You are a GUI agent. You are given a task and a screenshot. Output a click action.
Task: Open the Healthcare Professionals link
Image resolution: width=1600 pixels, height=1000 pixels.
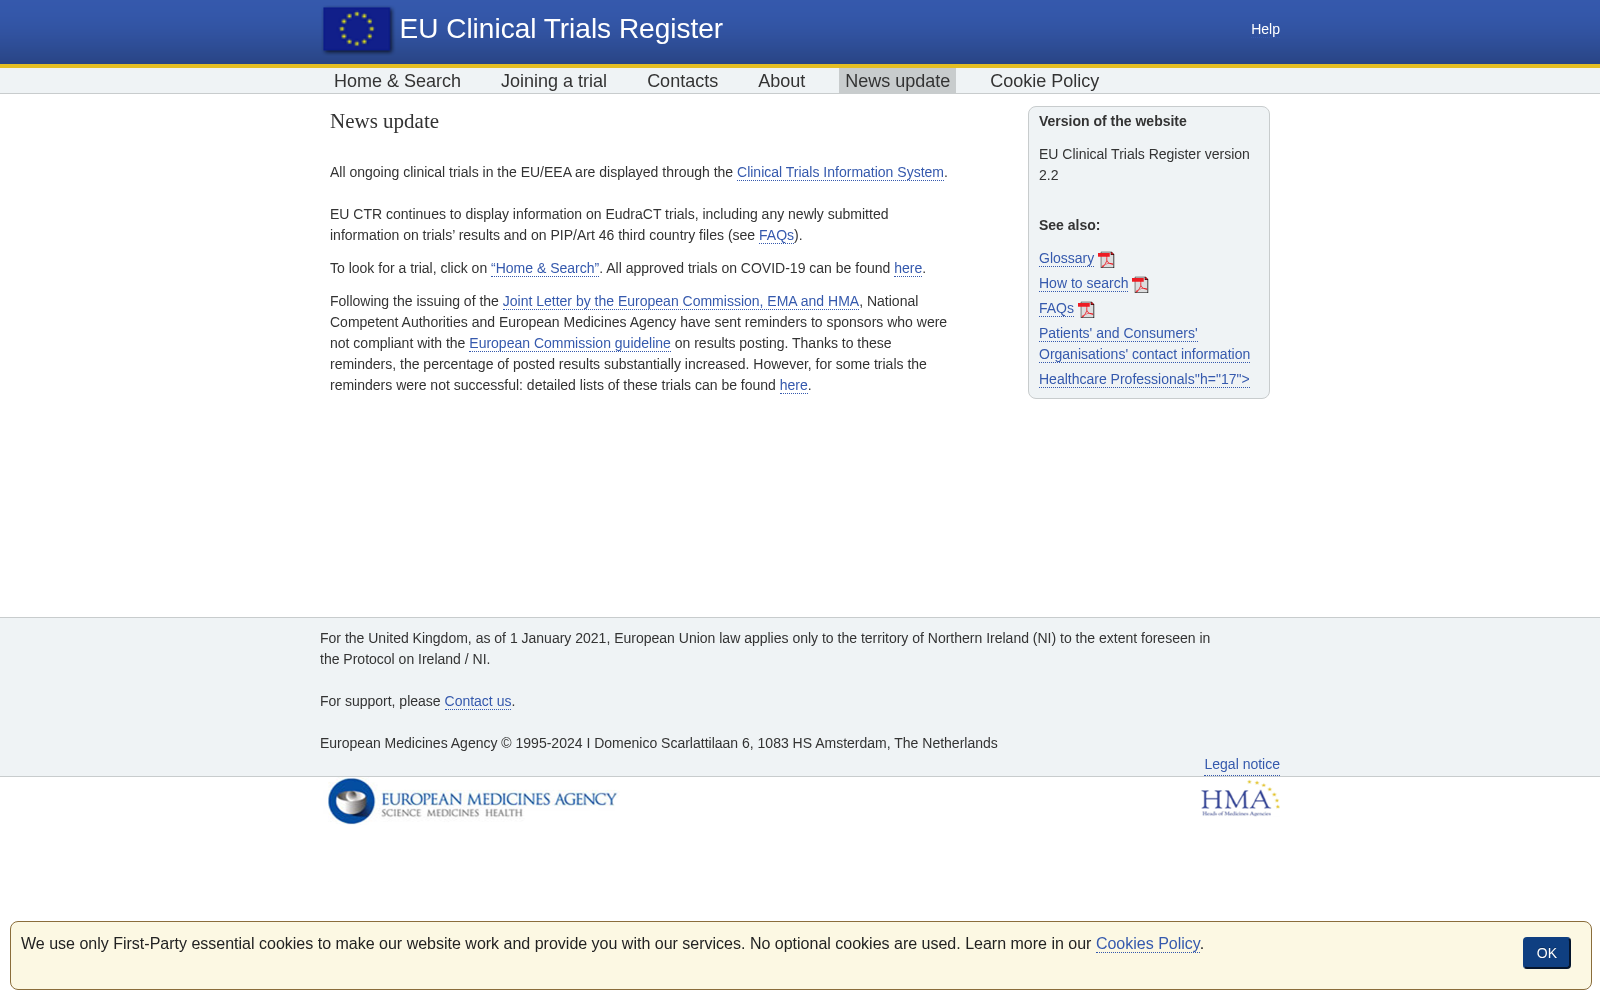(1144, 379)
